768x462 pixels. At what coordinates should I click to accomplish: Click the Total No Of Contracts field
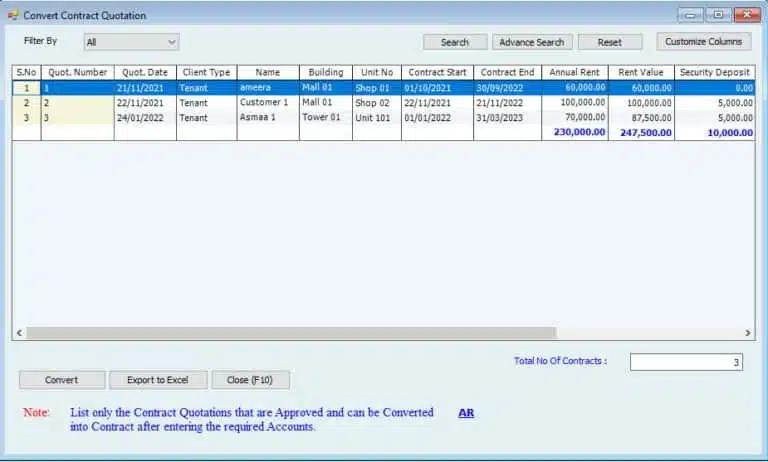click(686, 362)
